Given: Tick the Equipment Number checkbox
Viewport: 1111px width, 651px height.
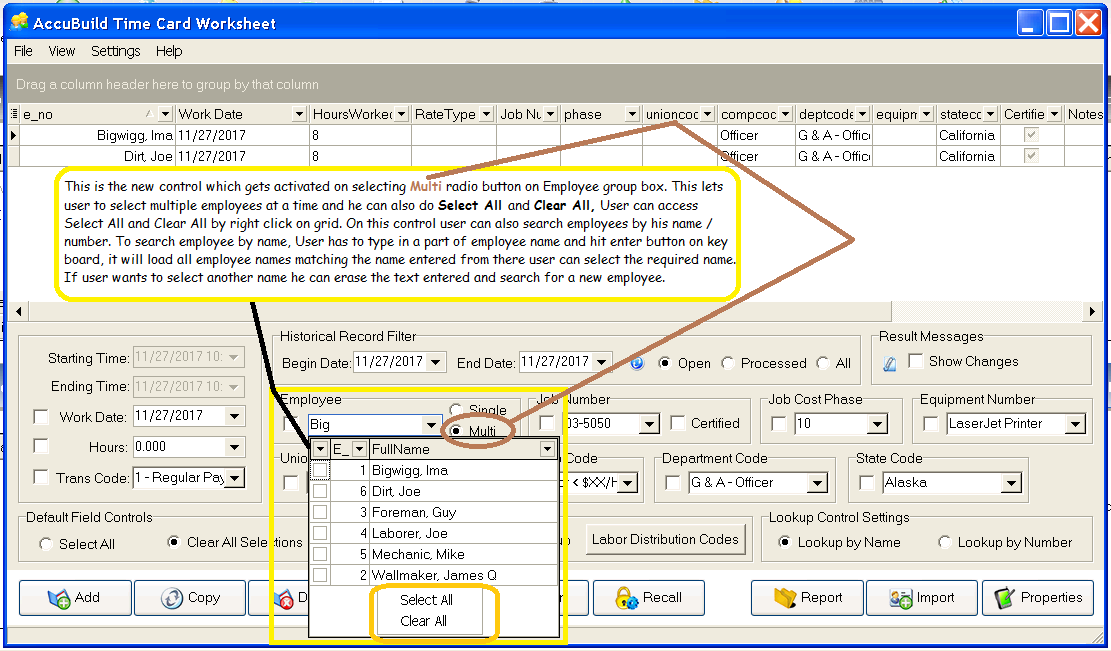Looking at the screenshot, I should (x=931, y=424).
